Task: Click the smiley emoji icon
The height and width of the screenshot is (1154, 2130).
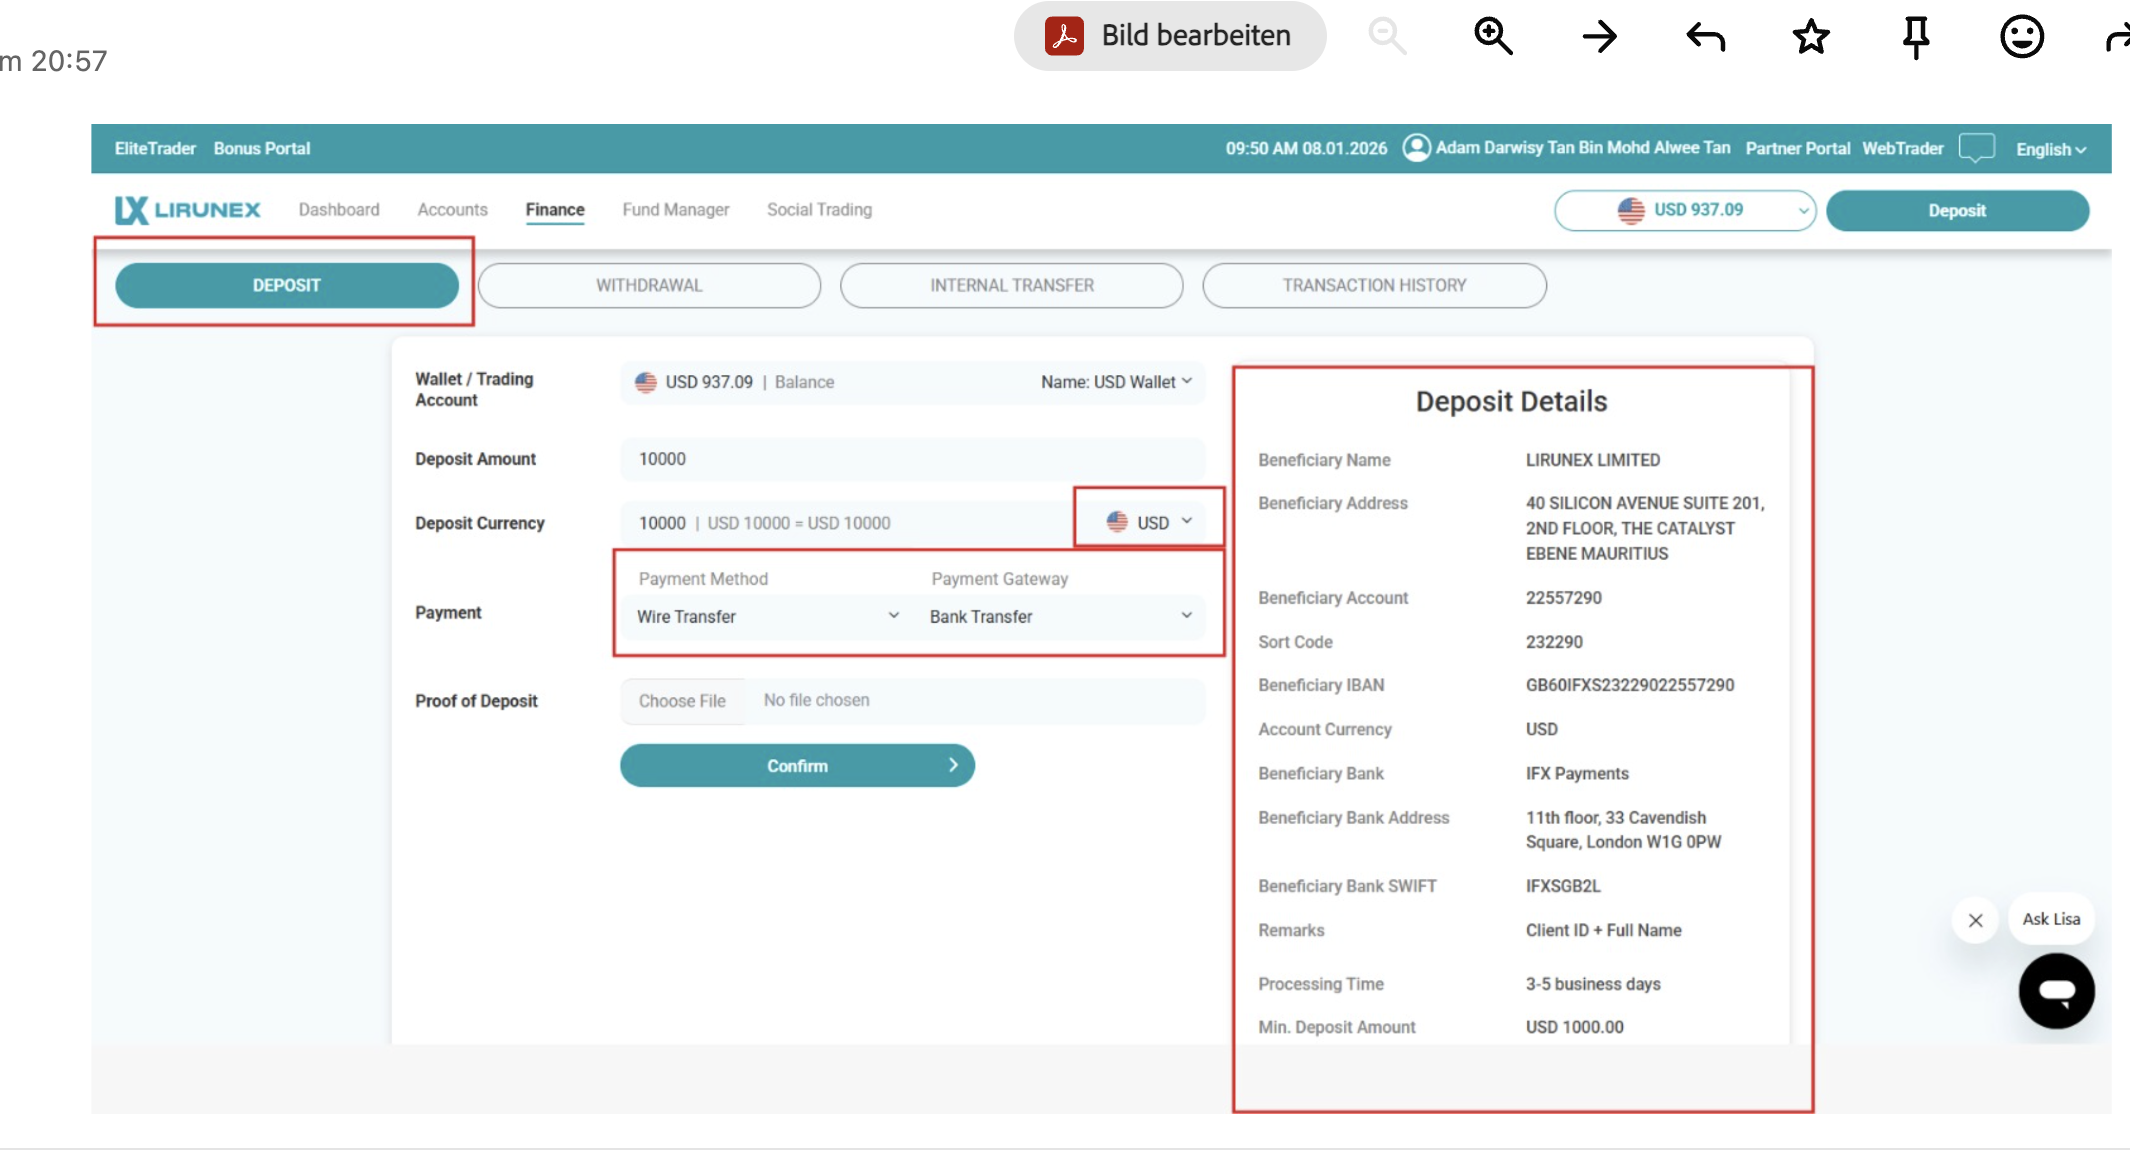Action: (2021, 37)
